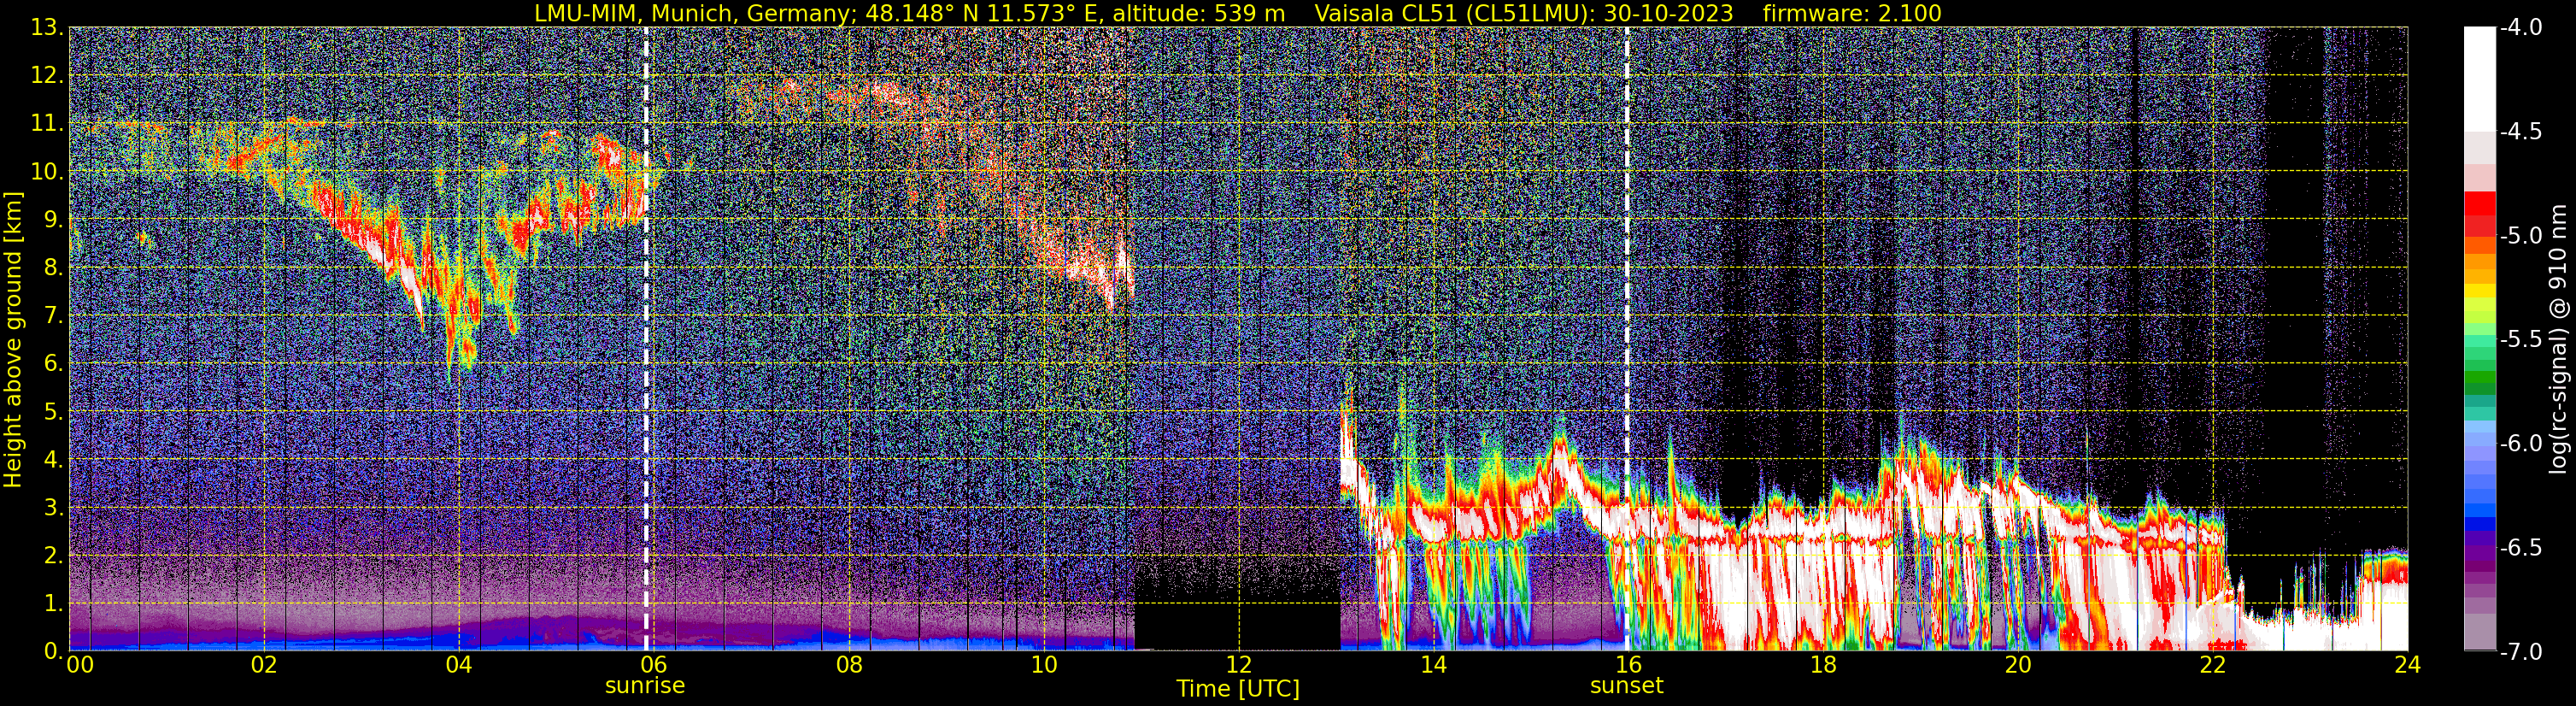Click the '5.' height tick label
2576x706 pixels.
point(52,412)
